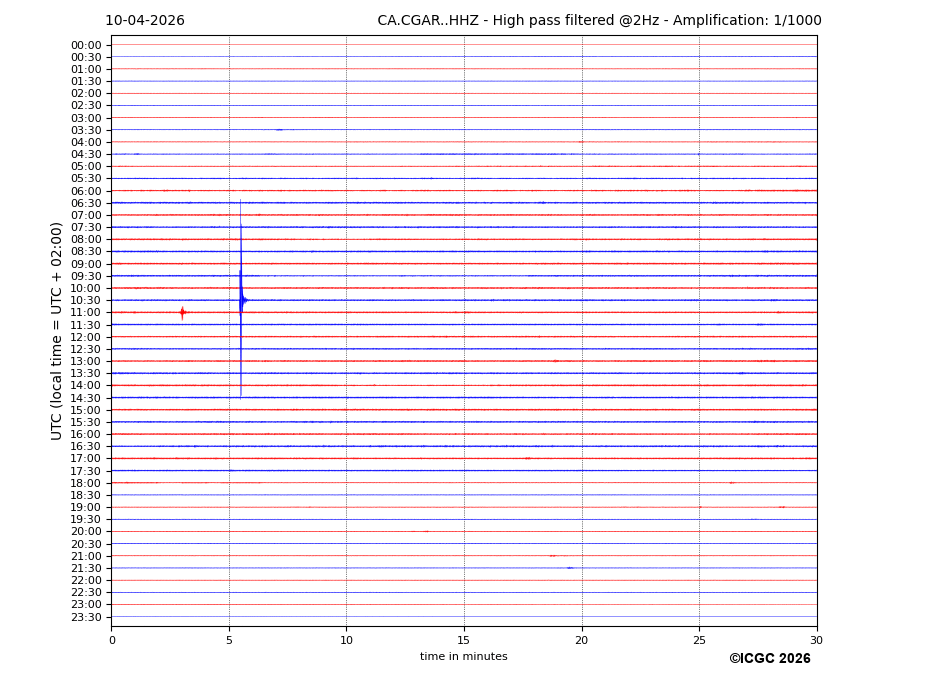Click the 15 tick label on x-axis
Image resolution: width=927 pixels, height=696 pixels.
464,640
